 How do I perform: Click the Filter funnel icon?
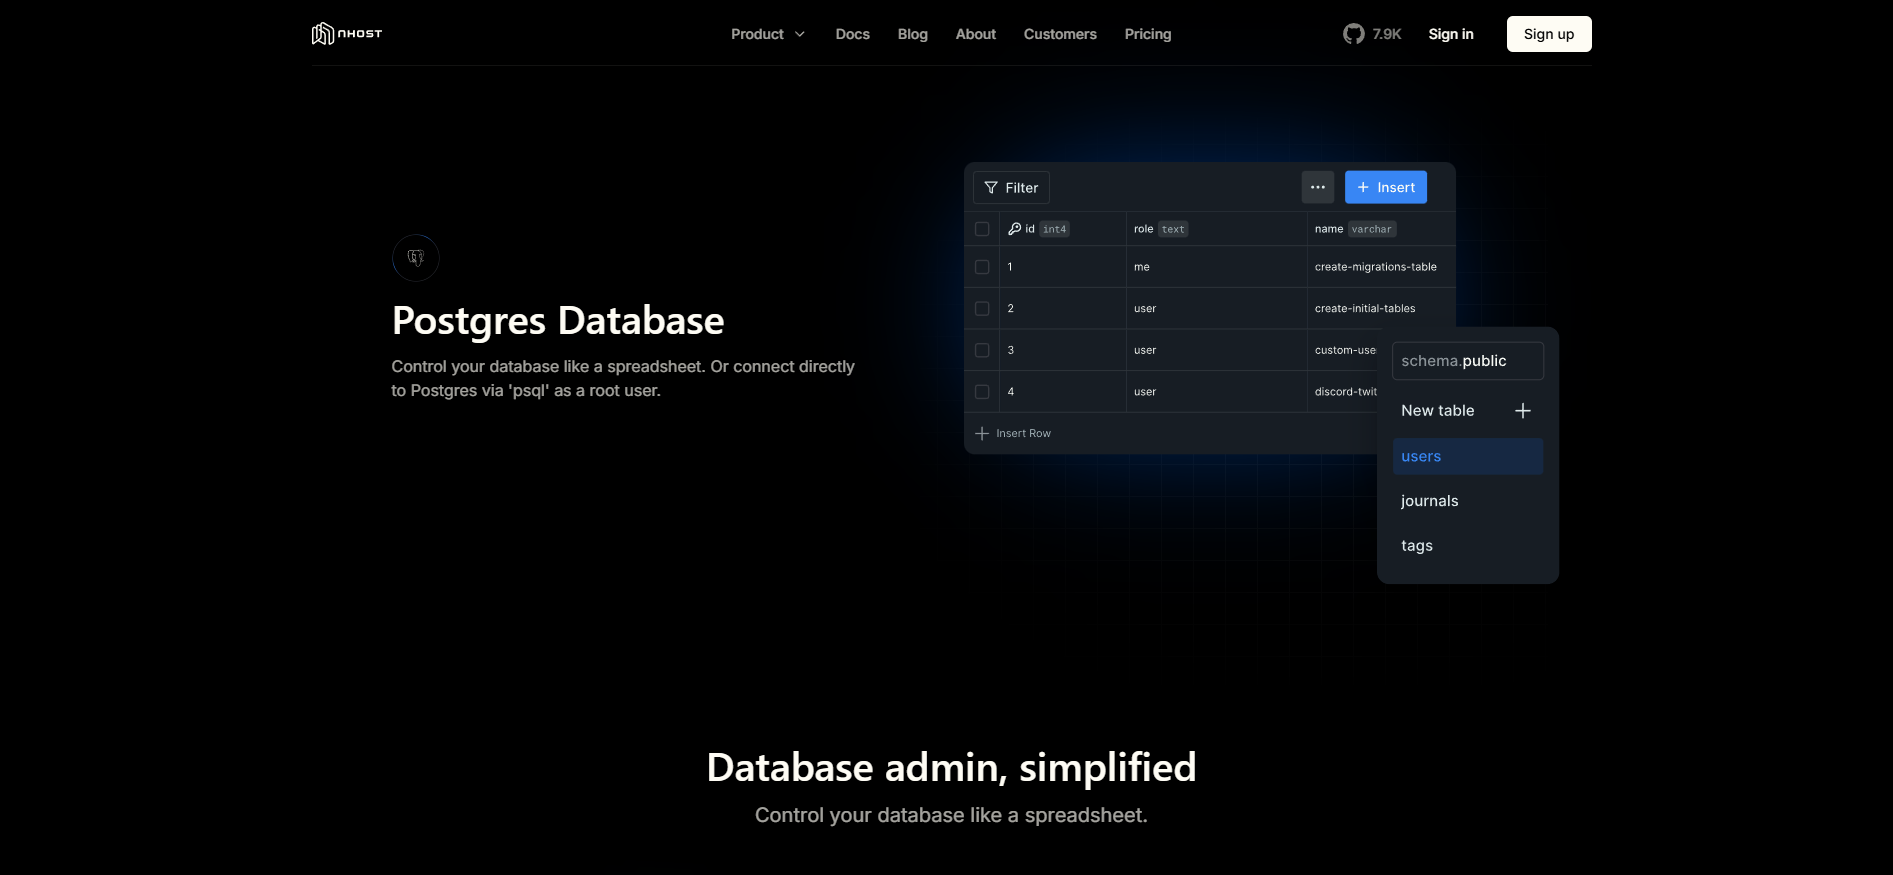click(991, 188)
